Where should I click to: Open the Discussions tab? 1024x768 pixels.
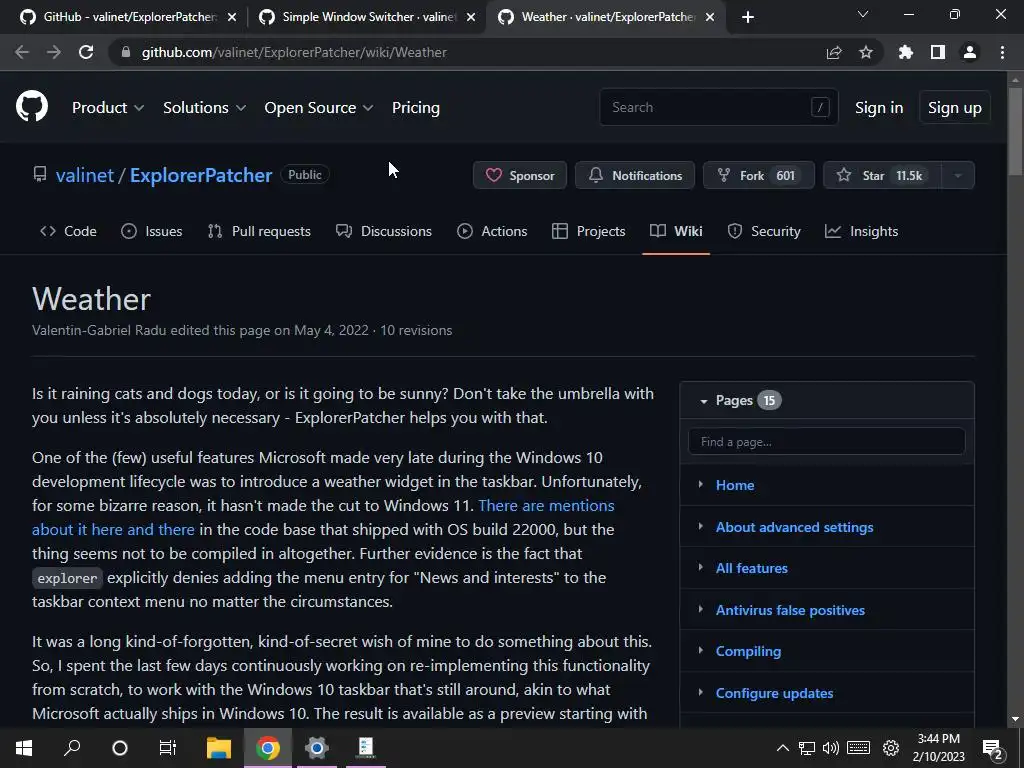pos(383,231)
